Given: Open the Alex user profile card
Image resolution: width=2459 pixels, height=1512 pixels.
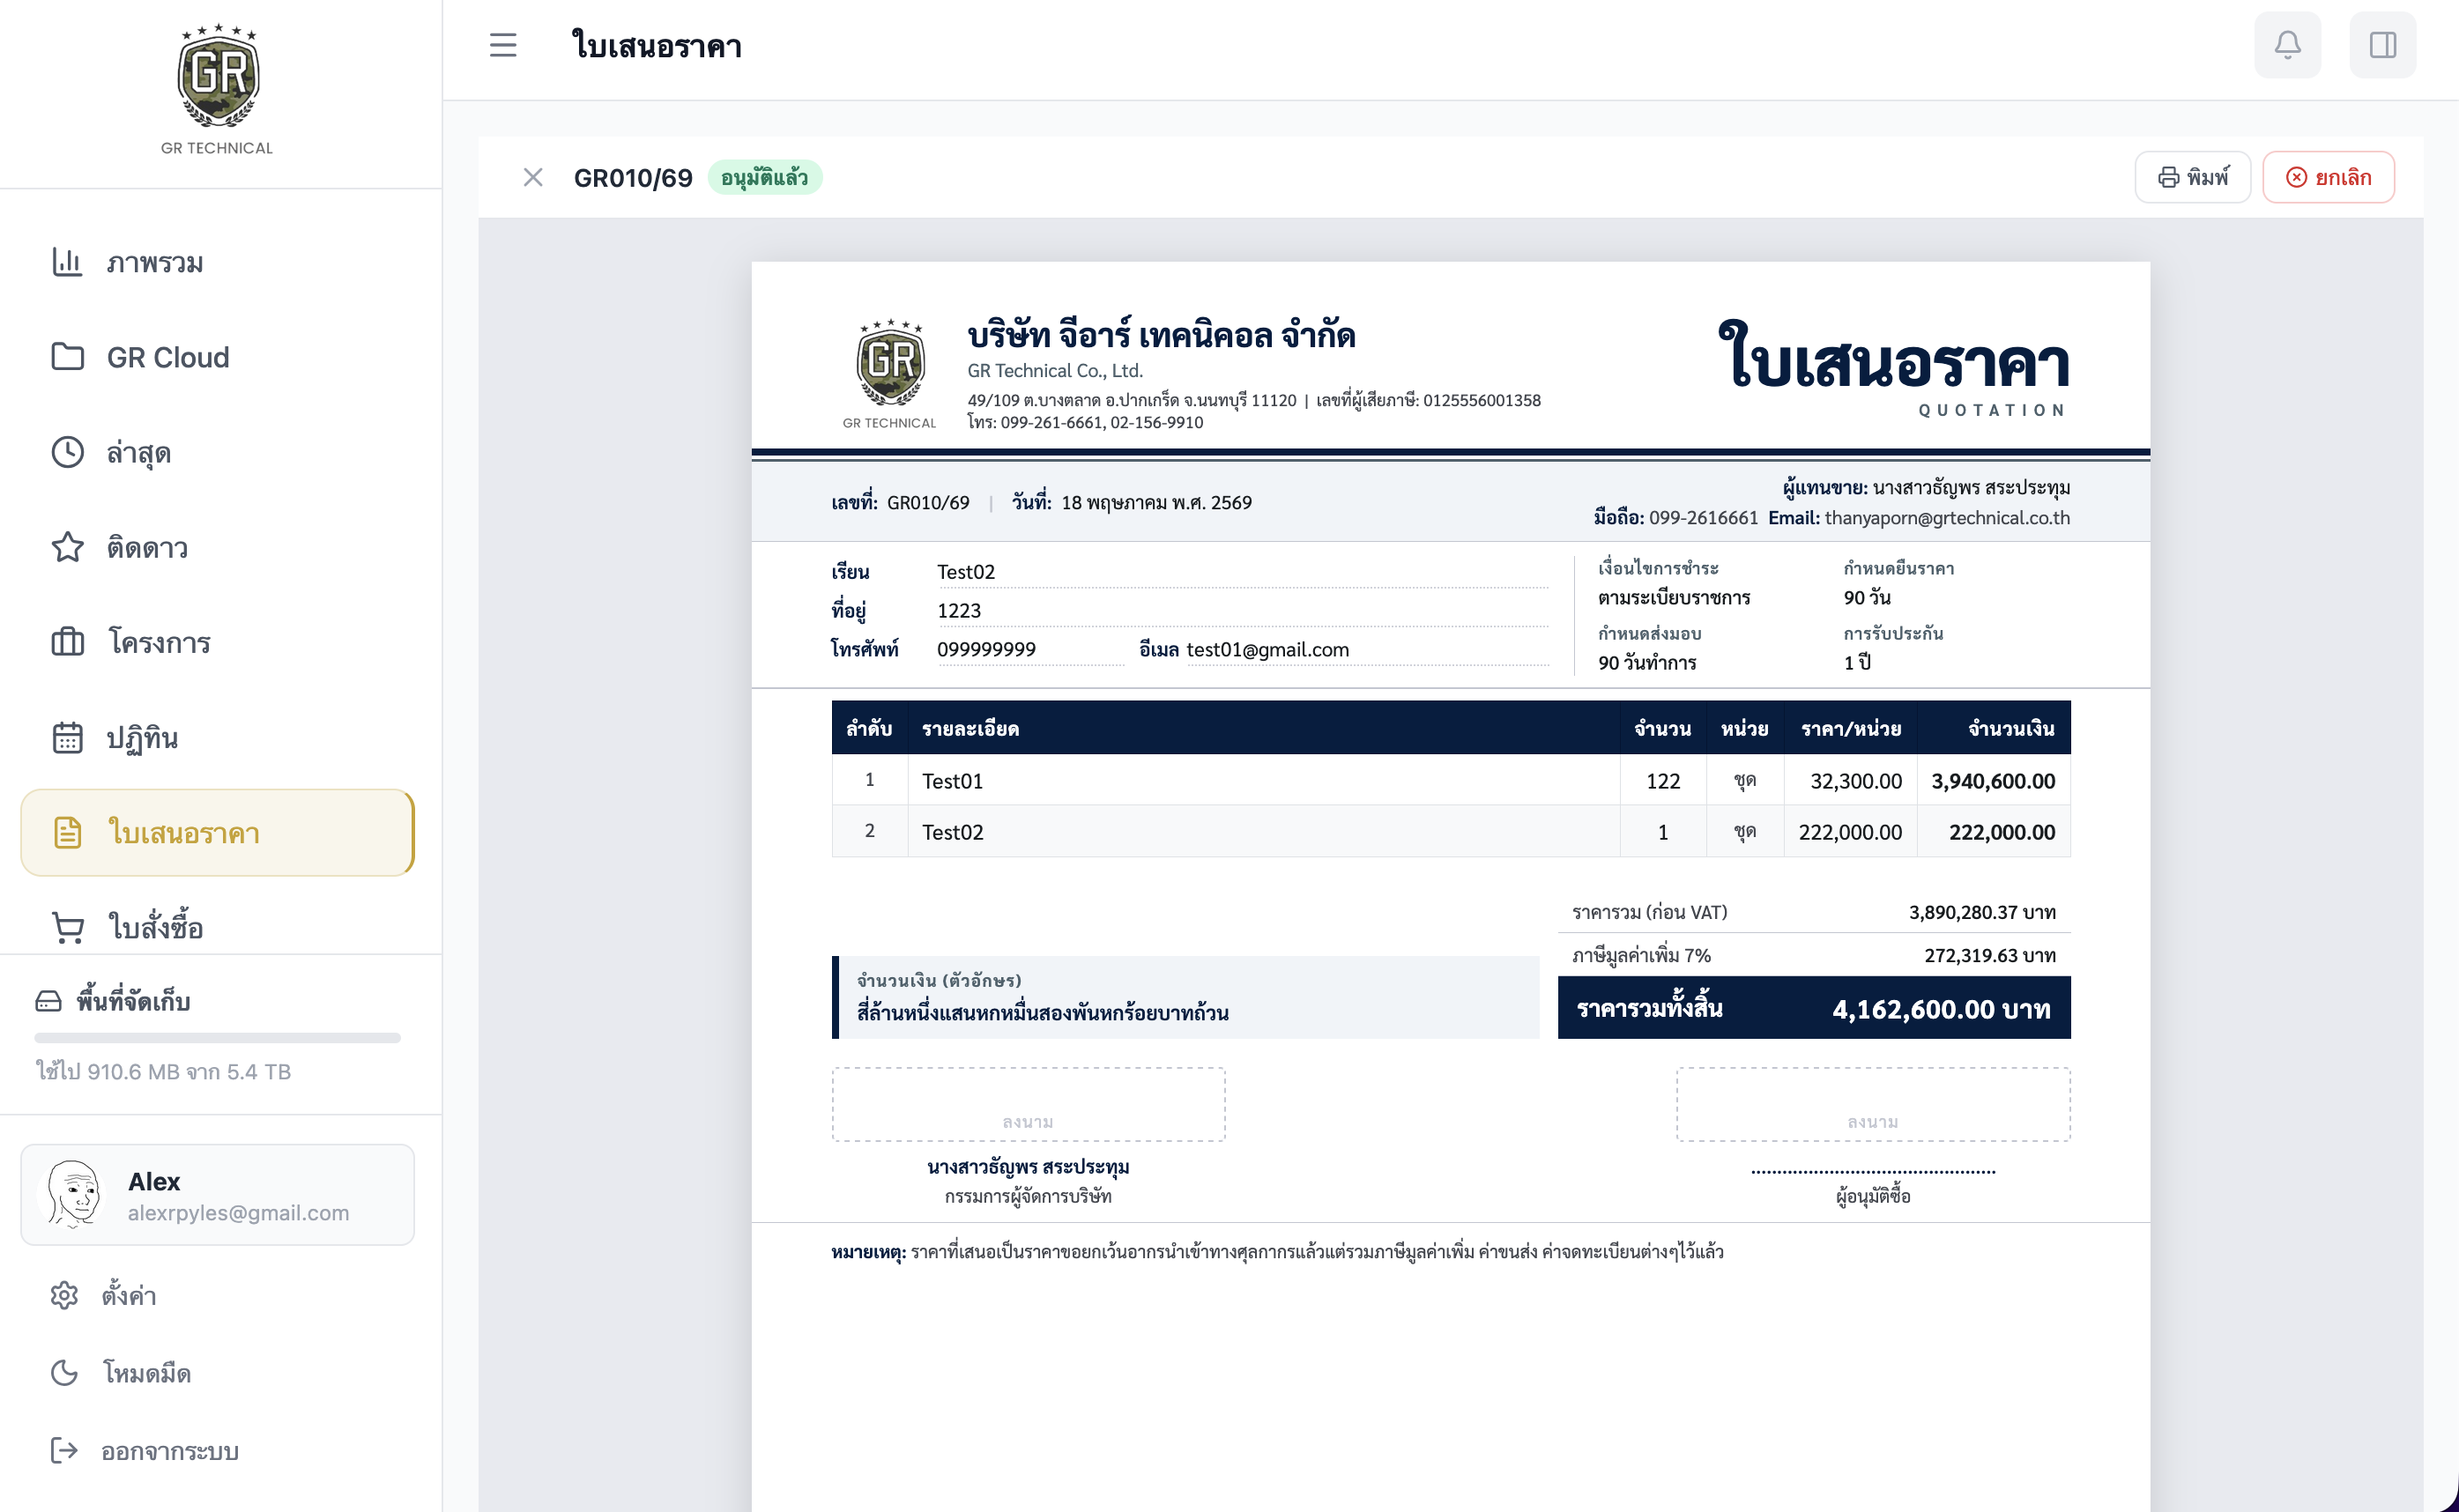Looking at the screenshot, I should point(217,1195).
